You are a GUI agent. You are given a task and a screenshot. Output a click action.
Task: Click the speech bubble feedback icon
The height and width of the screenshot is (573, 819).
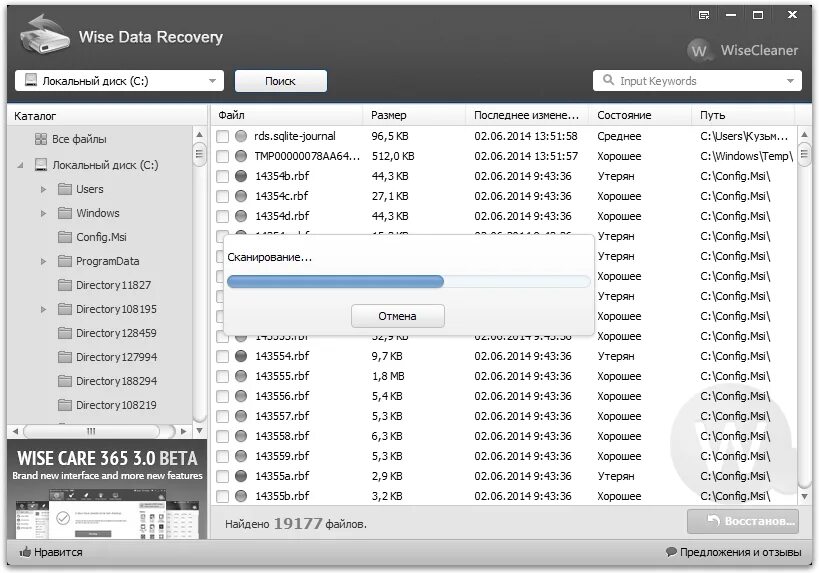tap(671, 552)
